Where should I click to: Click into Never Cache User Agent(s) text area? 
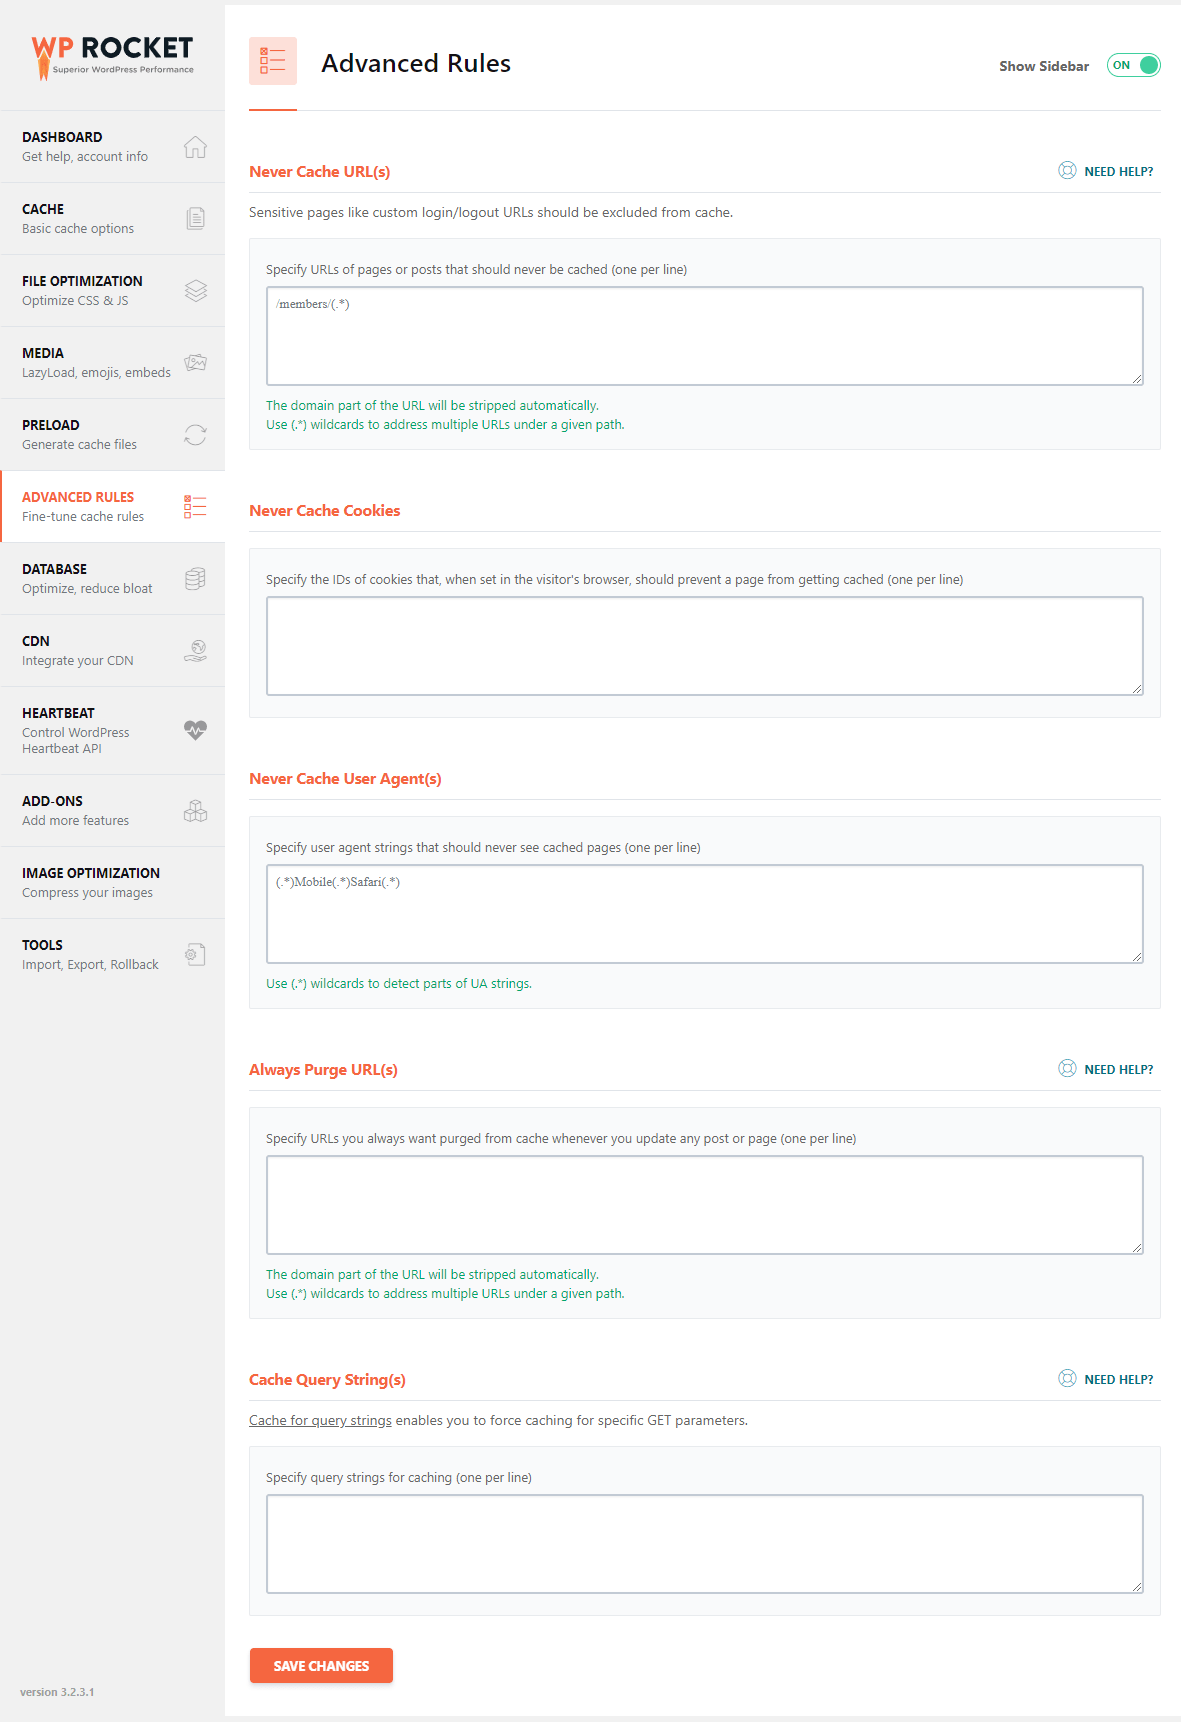coord(704,914)
